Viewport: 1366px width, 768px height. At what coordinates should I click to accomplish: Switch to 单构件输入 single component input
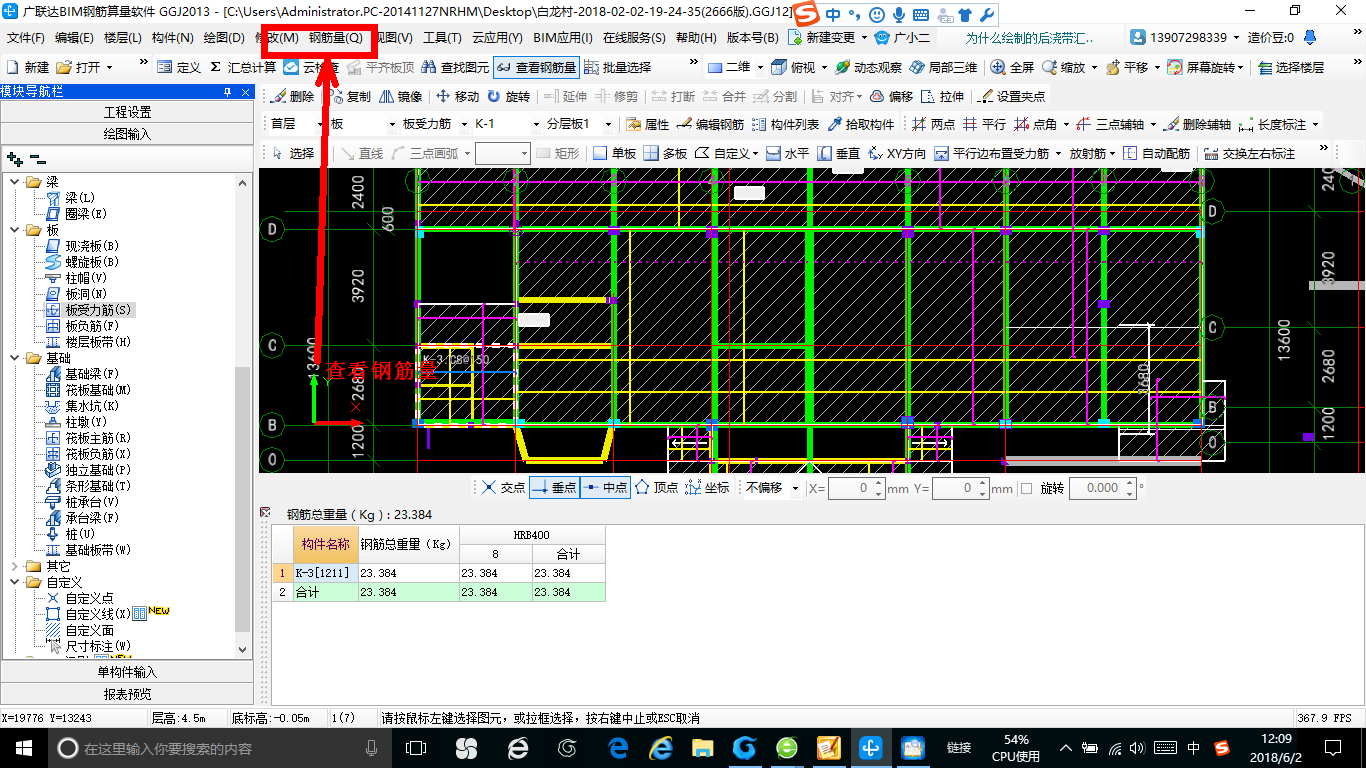click(x=127, y=672)
